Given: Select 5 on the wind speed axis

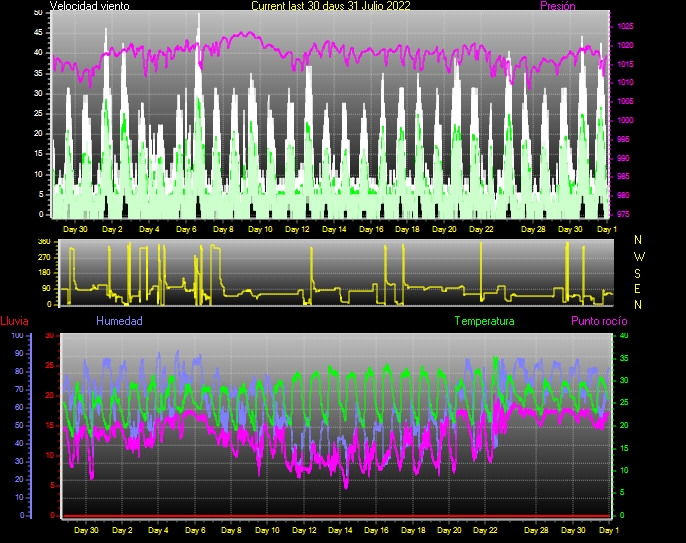Looking at the screenshot, I should (x=41, y=194).
